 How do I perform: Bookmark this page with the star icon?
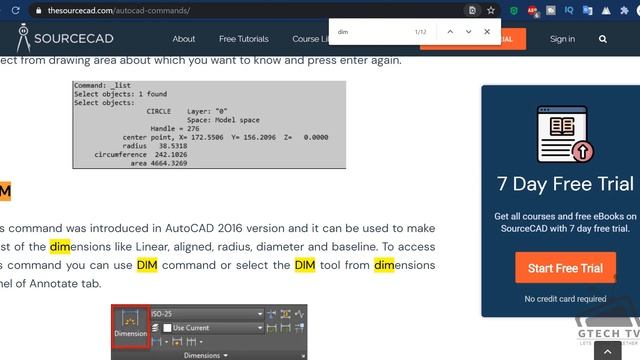point(491,11)
